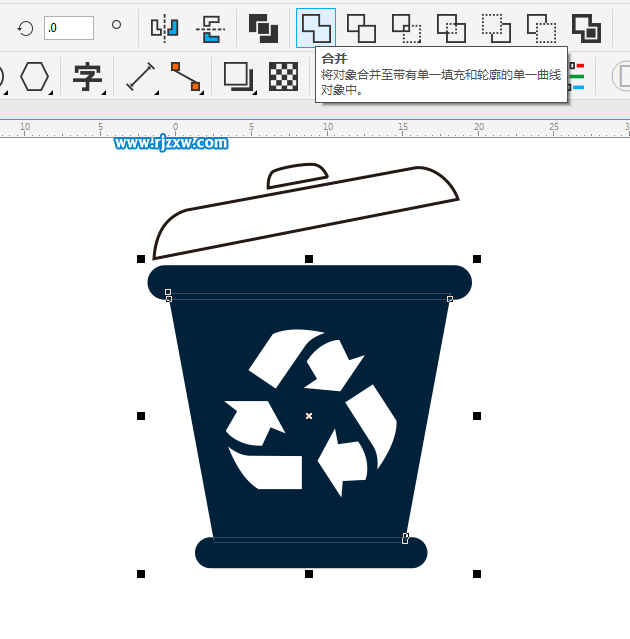Click the top-center selection handle
The width and height of the screenshot is (630, 639).
coord(309,259)
